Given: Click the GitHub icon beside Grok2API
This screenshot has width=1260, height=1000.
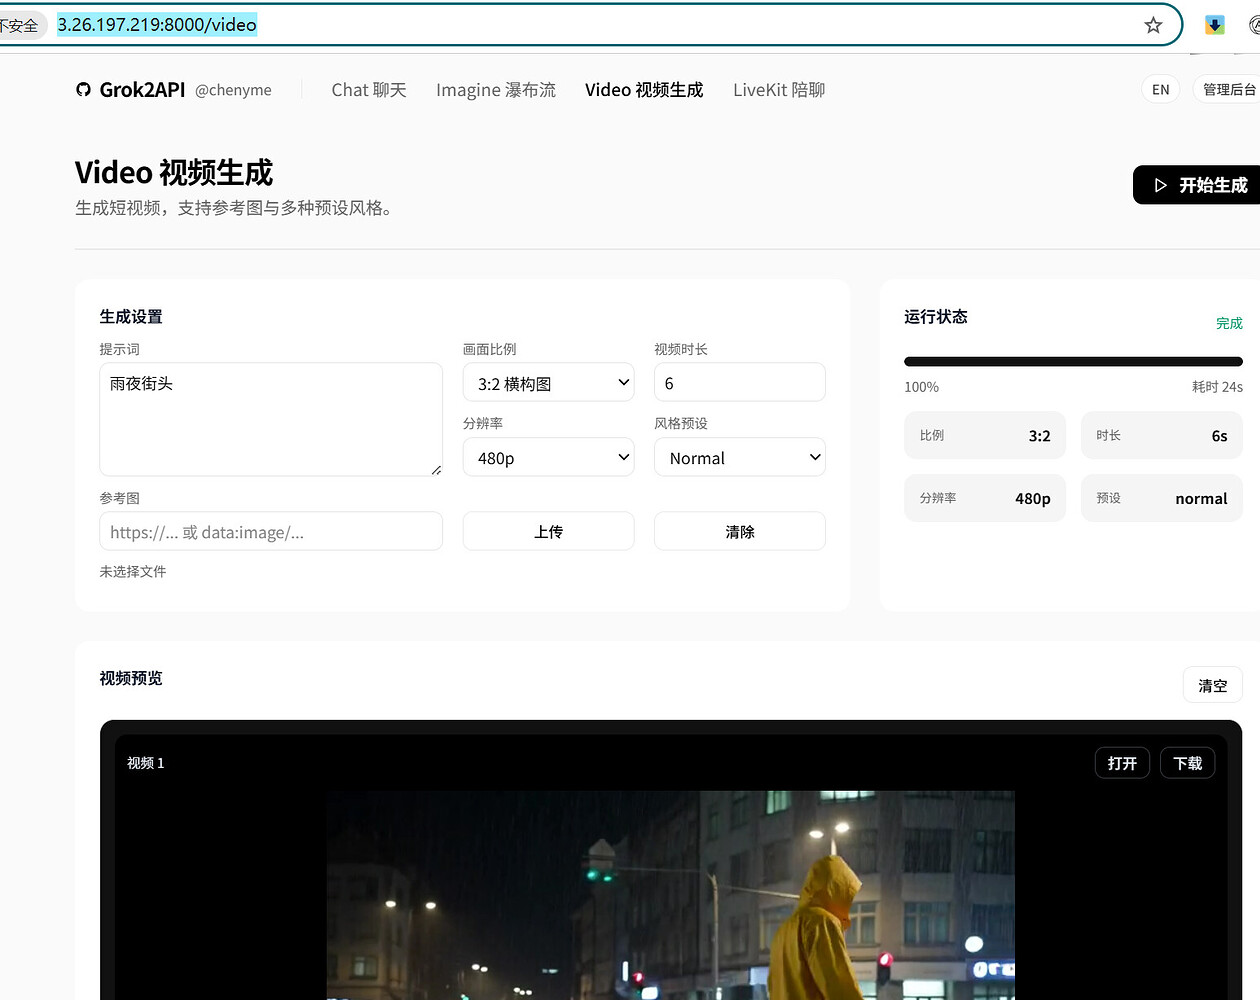Looking at the screenshot, I should (x=83, y=90).
